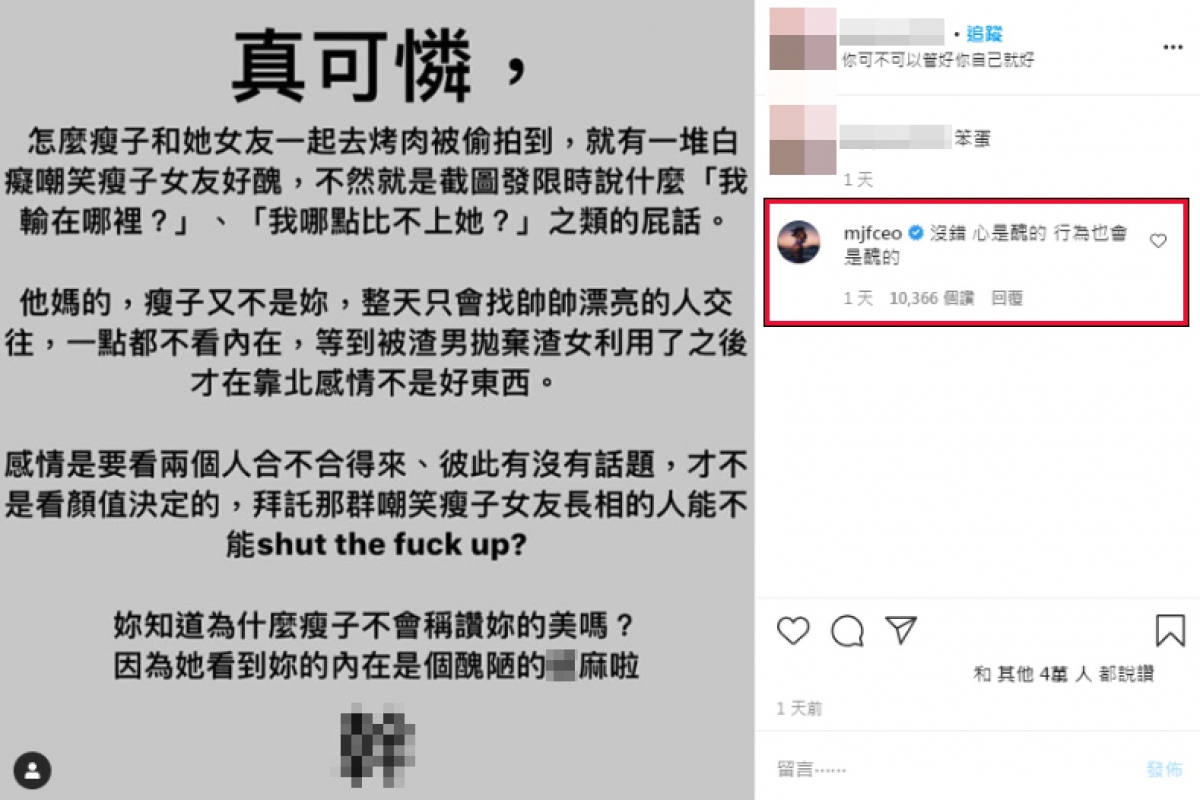
Task: Show tagged people icon on the post image
Action: (x=33, y=770)
